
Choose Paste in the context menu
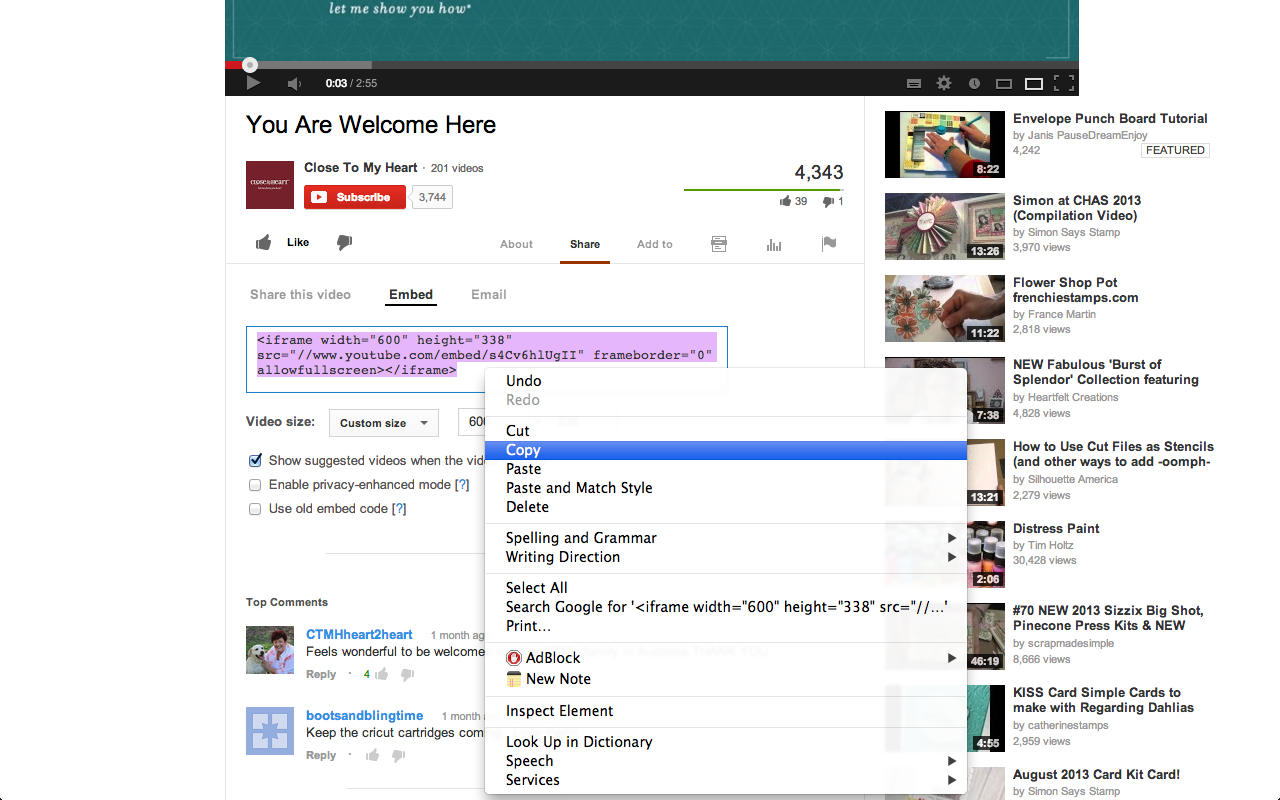(x=725, y=469)
